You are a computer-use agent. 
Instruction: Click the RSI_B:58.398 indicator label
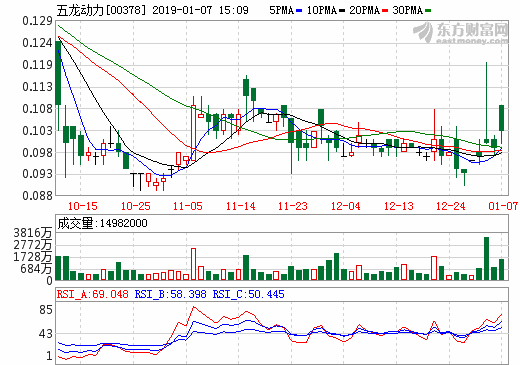[170, 294]
